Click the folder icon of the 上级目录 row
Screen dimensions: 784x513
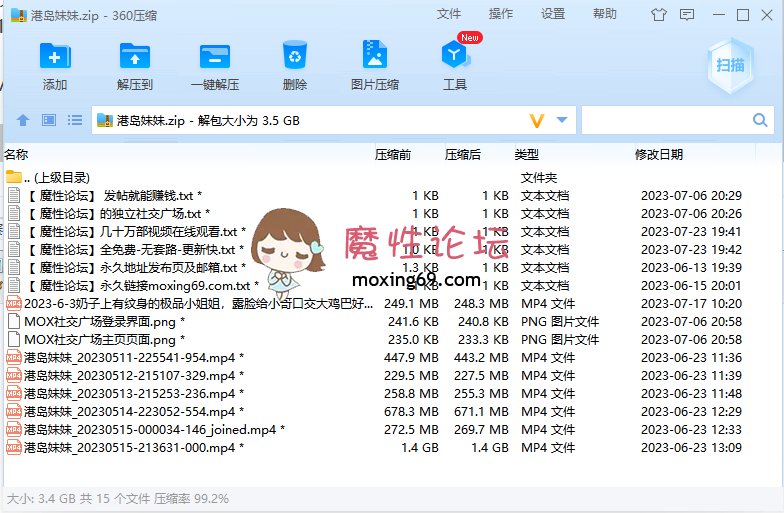(x=14, y=176)
